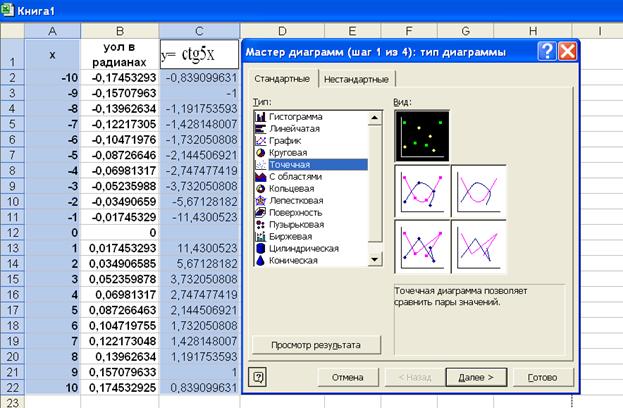Viewport: 623px width, 408px height.
Task: Click the select-all corner of the sheet
Action: click(x=13, y=31)
